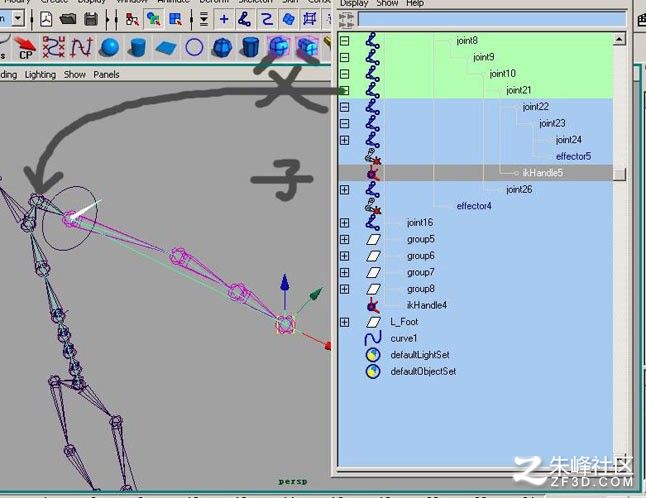Click the Save Scene floppy disk icon
Image resolution: width=646 pixels, height=498 pixels.
point(91,19)
